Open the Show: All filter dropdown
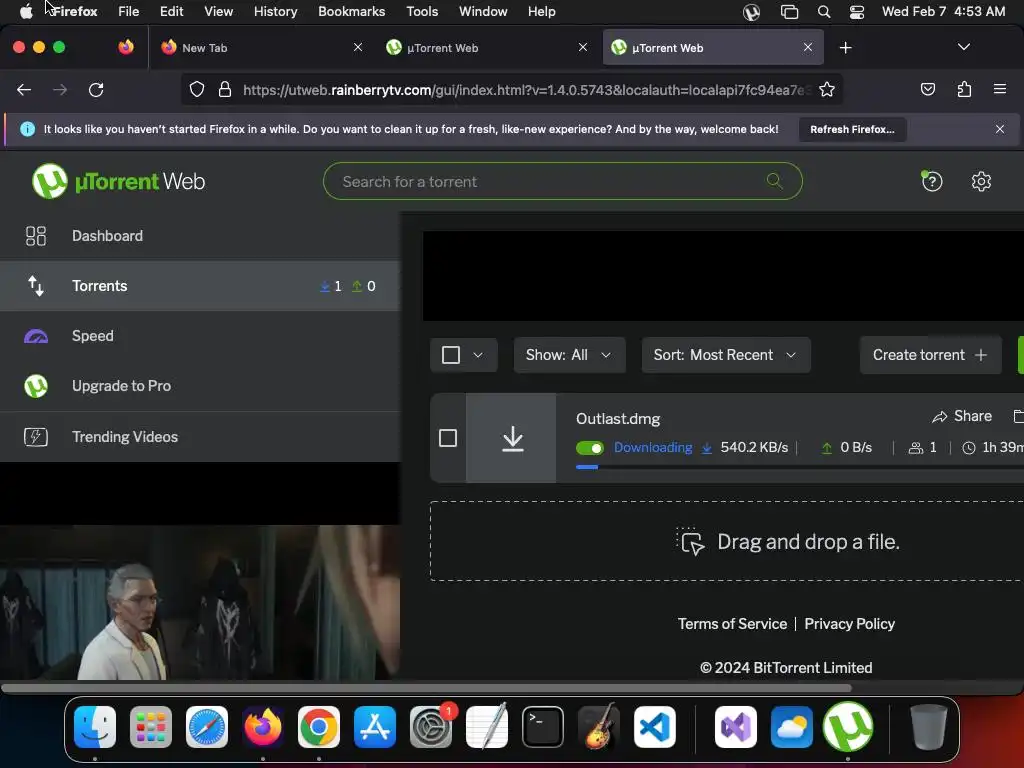 click(569, 355)
